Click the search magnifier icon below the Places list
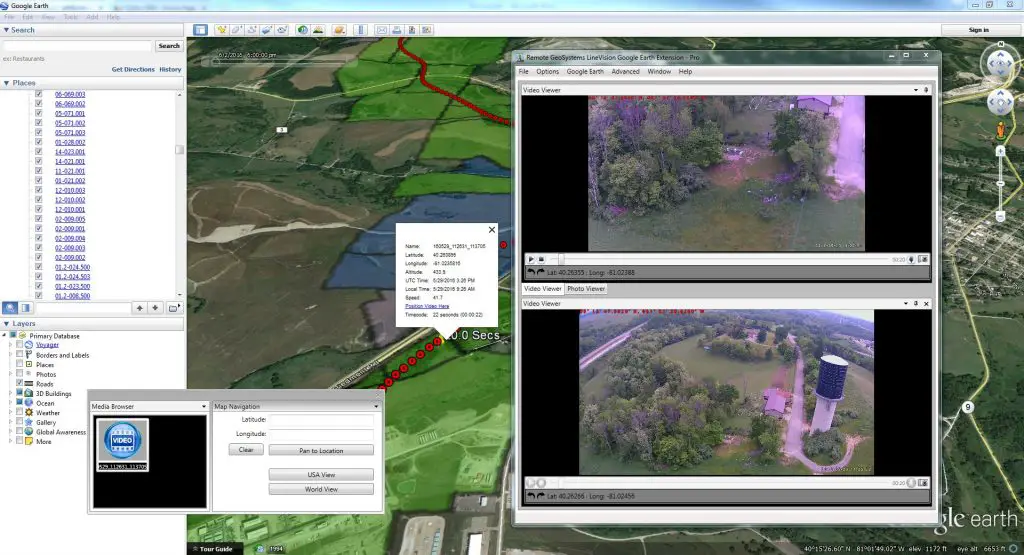Viewport: 1024px width, 555px height. [x=10, y=308]
